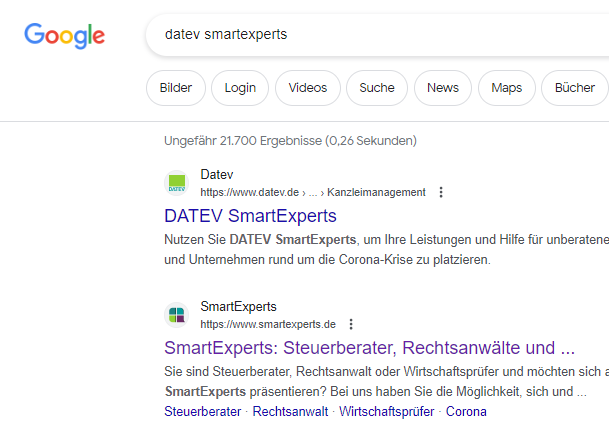Select the Videos filter chip
This screenshot has width=609, height=432.
click(308, 88)
